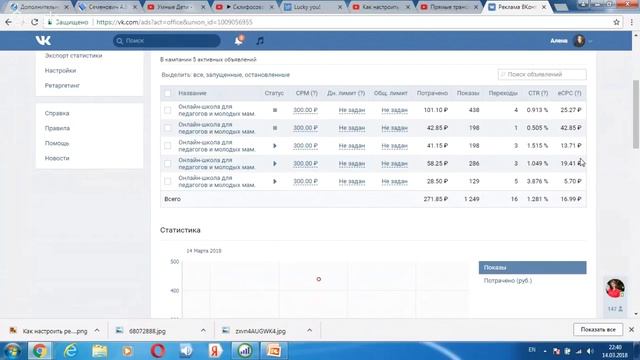Click the running status icon for 58.25 ₽ ad
The image size is (640, 360).
pos(275,164)
